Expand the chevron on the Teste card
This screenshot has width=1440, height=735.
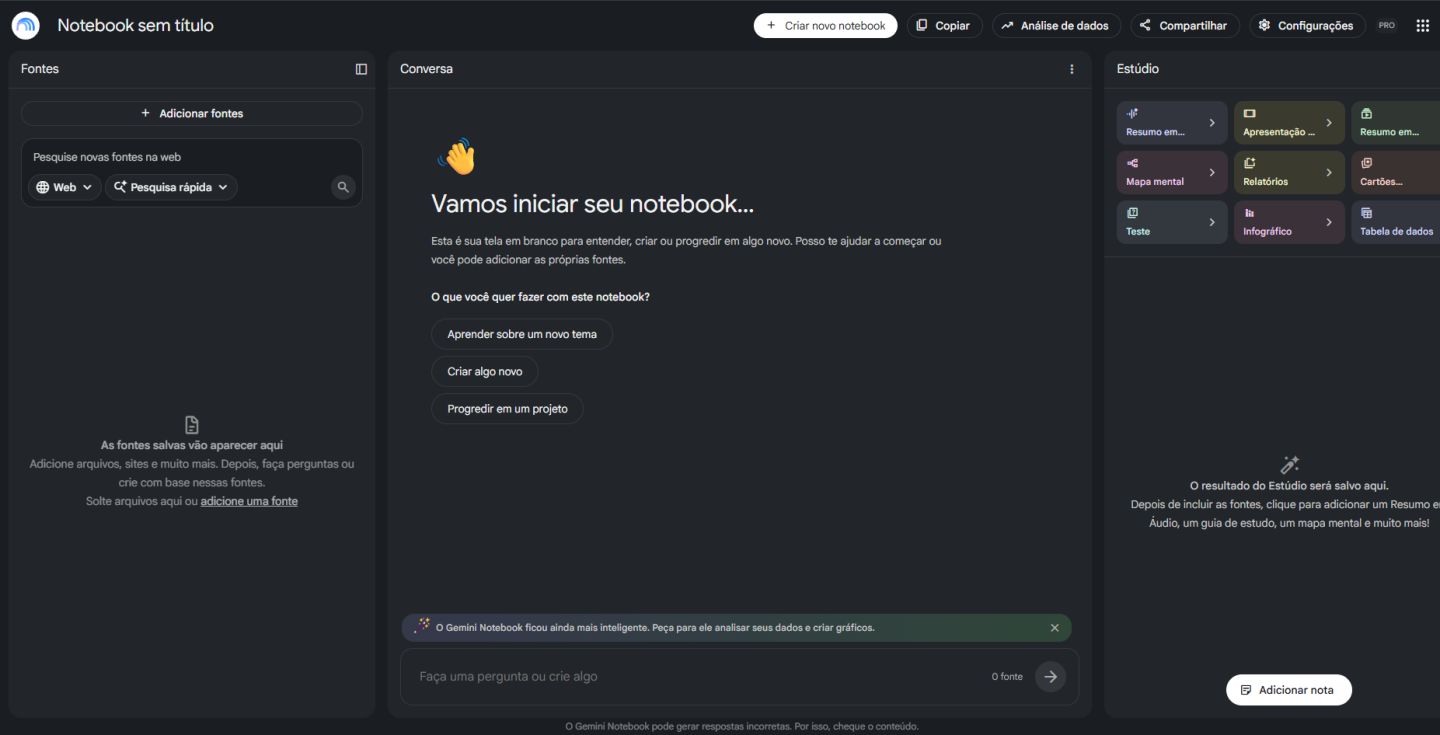1212,222
